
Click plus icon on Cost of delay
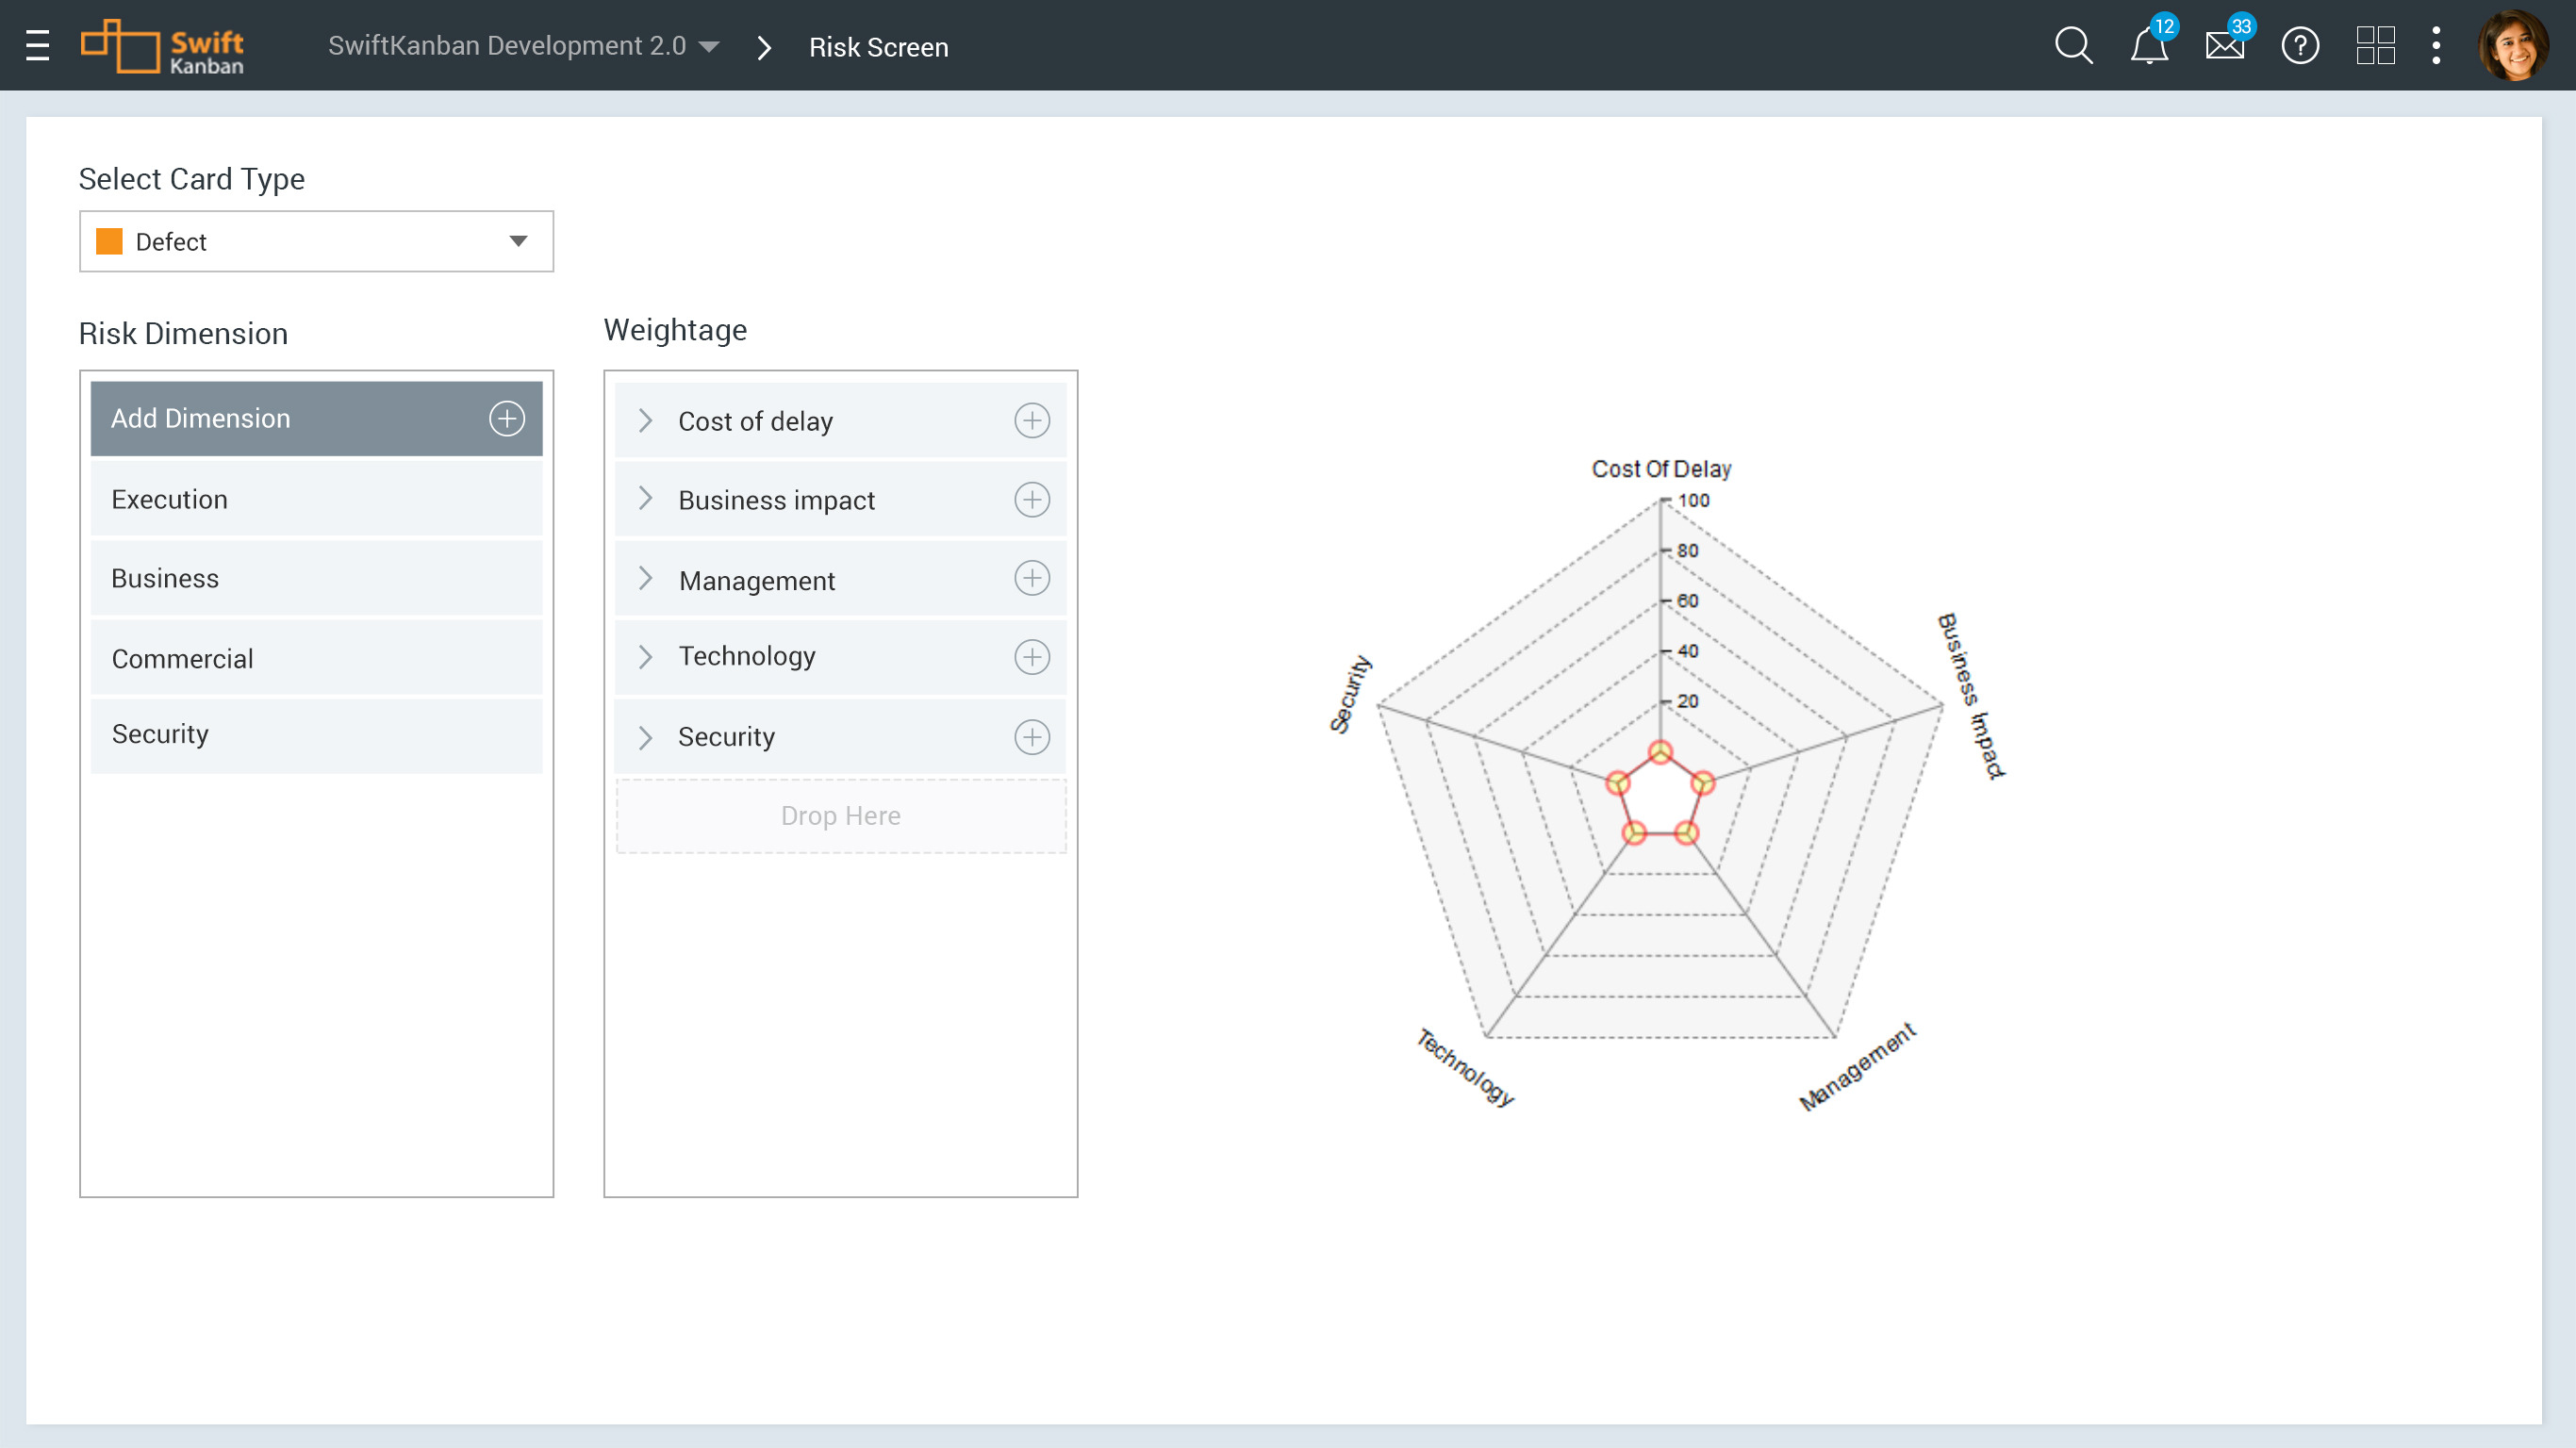coord(1031,421)
